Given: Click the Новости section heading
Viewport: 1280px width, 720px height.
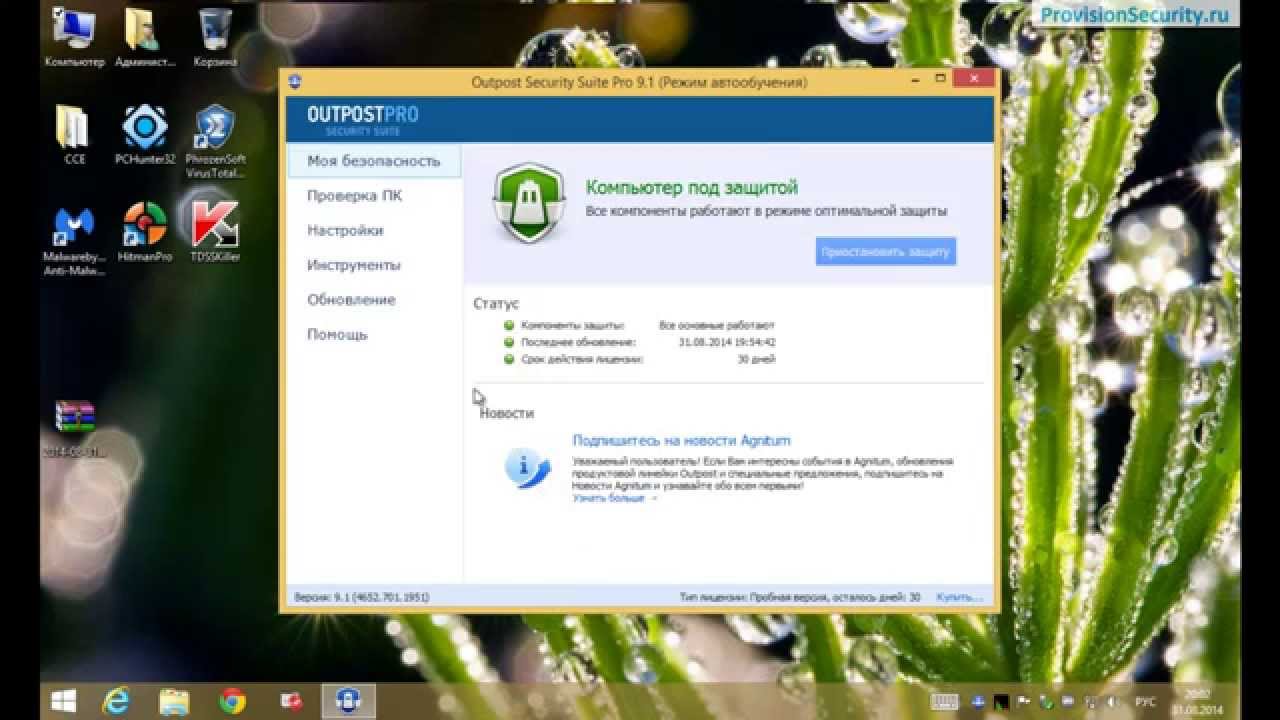Looking at the screenshot, I should point(506,413).
